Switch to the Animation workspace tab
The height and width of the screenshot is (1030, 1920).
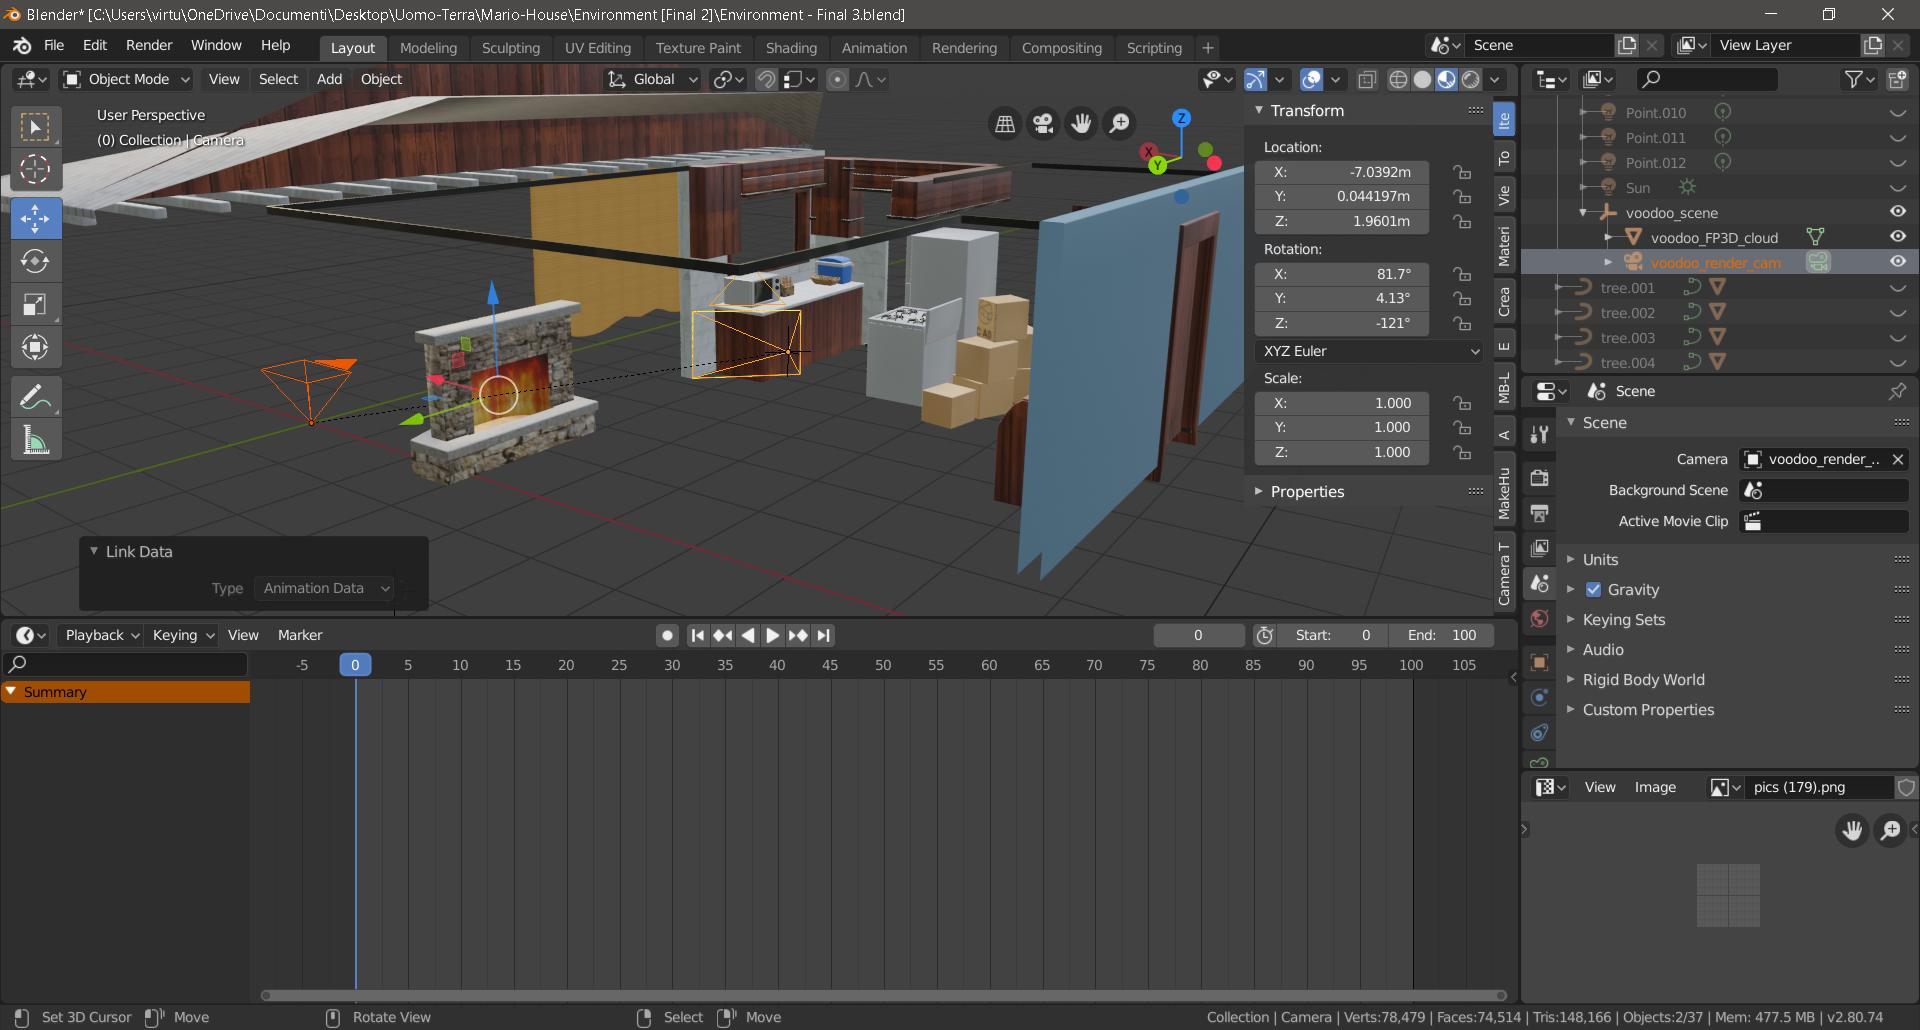coord(874,48)
